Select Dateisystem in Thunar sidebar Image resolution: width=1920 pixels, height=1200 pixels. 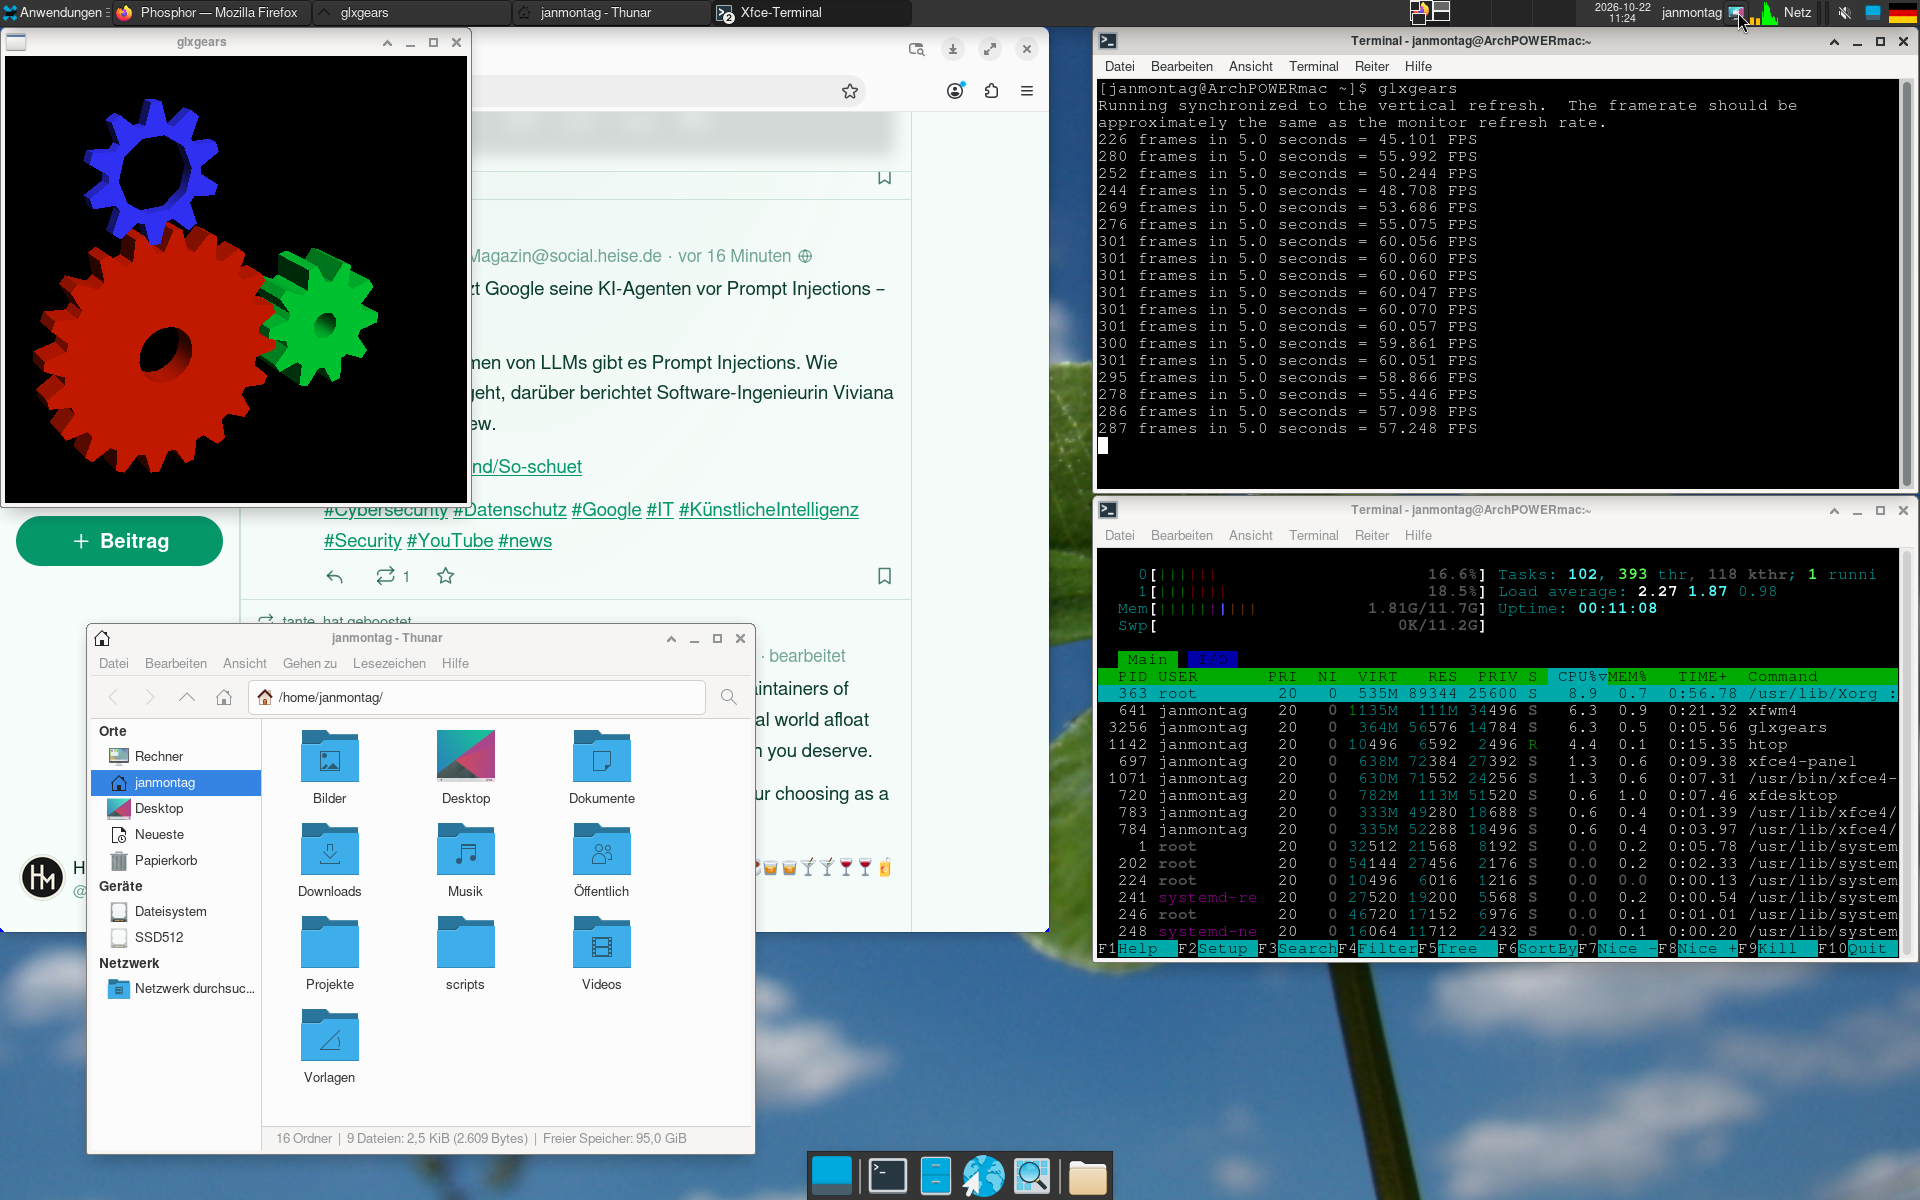pyautogui.click(x=170, y=911)
